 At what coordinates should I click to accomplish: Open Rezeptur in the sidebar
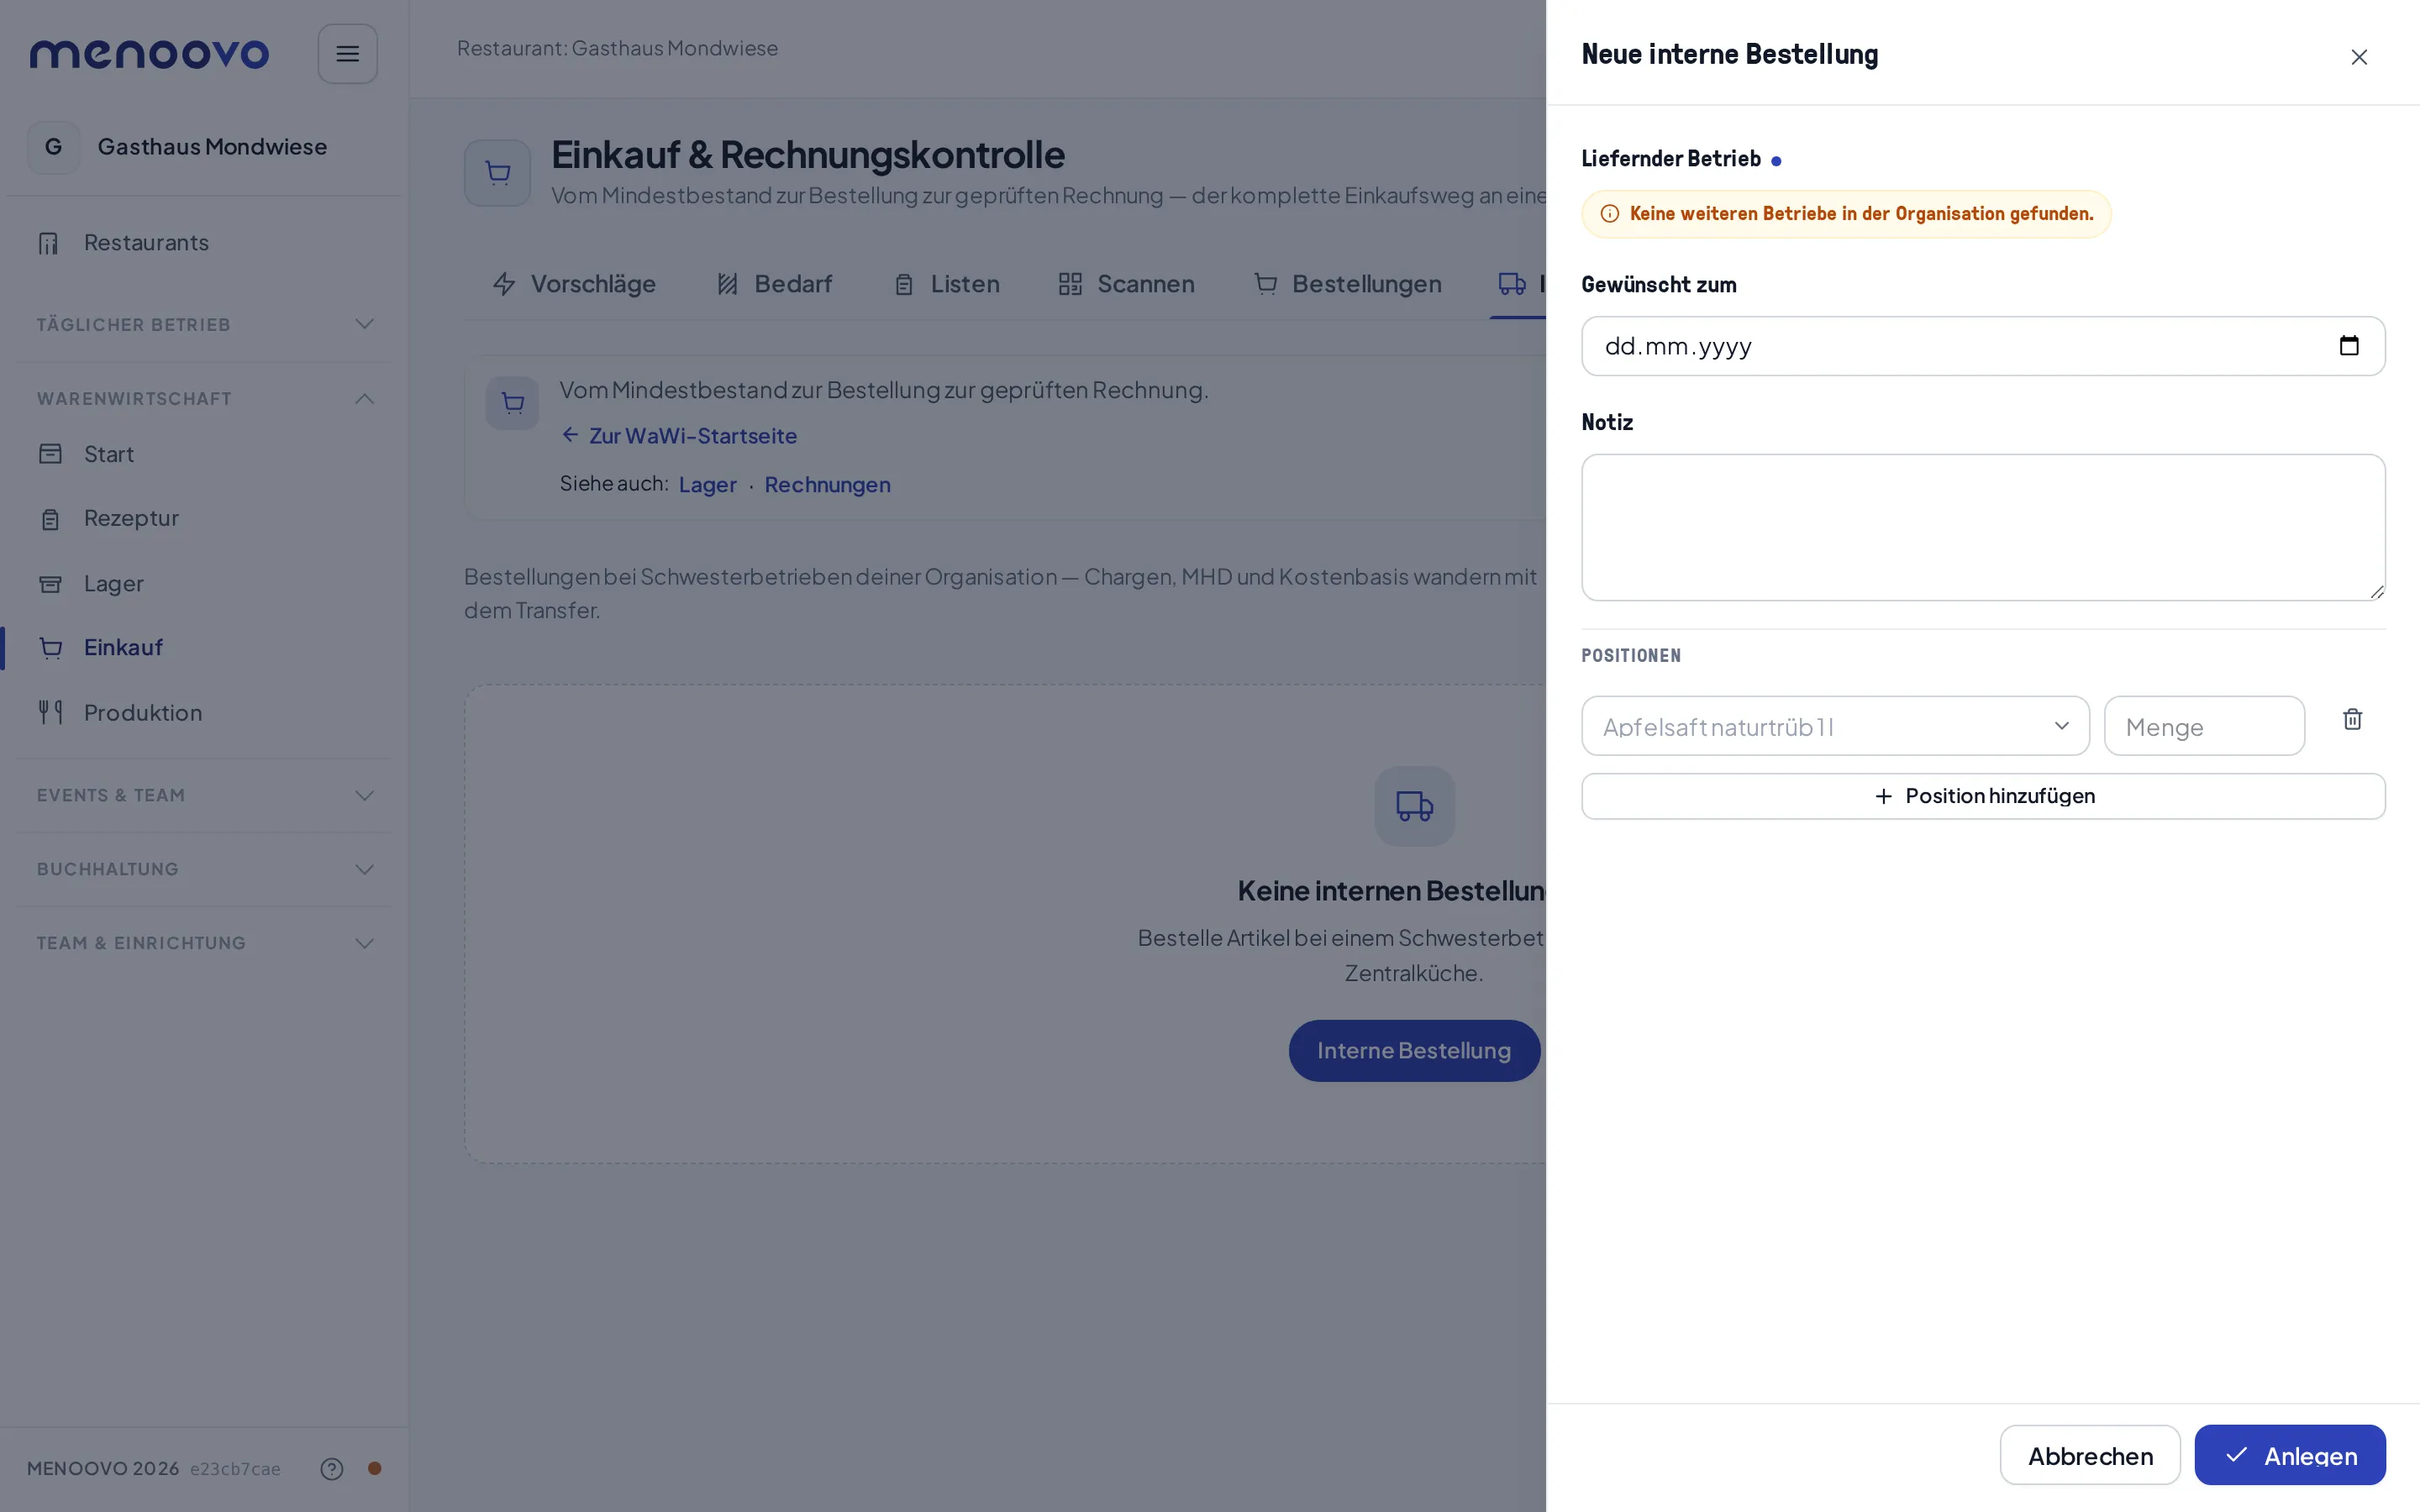tap(204, 518)
